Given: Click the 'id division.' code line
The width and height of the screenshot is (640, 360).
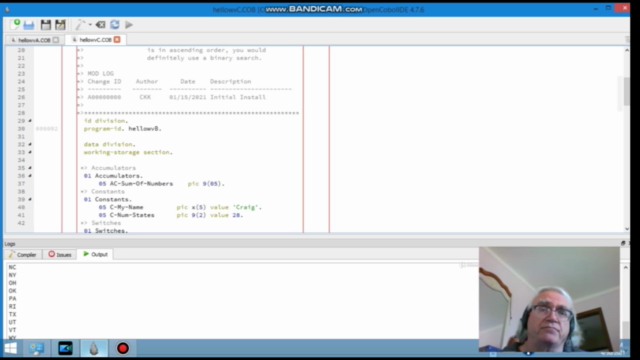Looking at the screenshot, I should [106, 121].
